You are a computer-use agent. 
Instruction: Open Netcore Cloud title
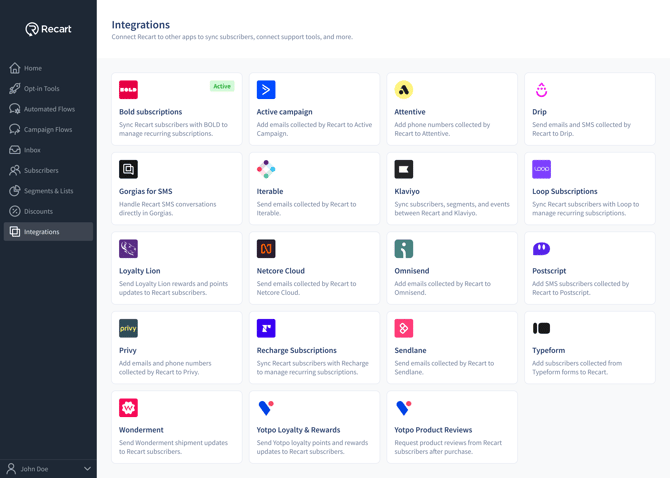(x=281, y=271)
